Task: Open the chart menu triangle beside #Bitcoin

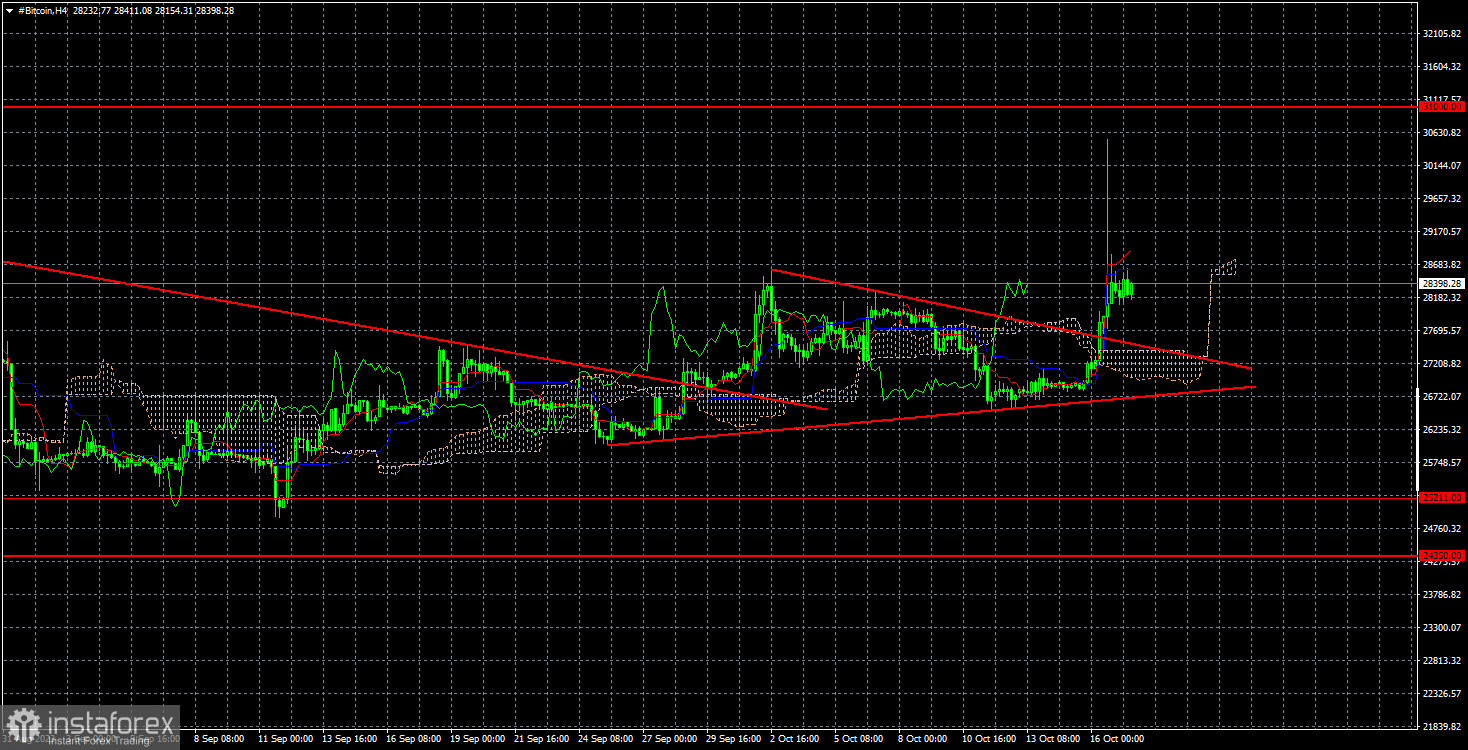Action: (9, 10)
